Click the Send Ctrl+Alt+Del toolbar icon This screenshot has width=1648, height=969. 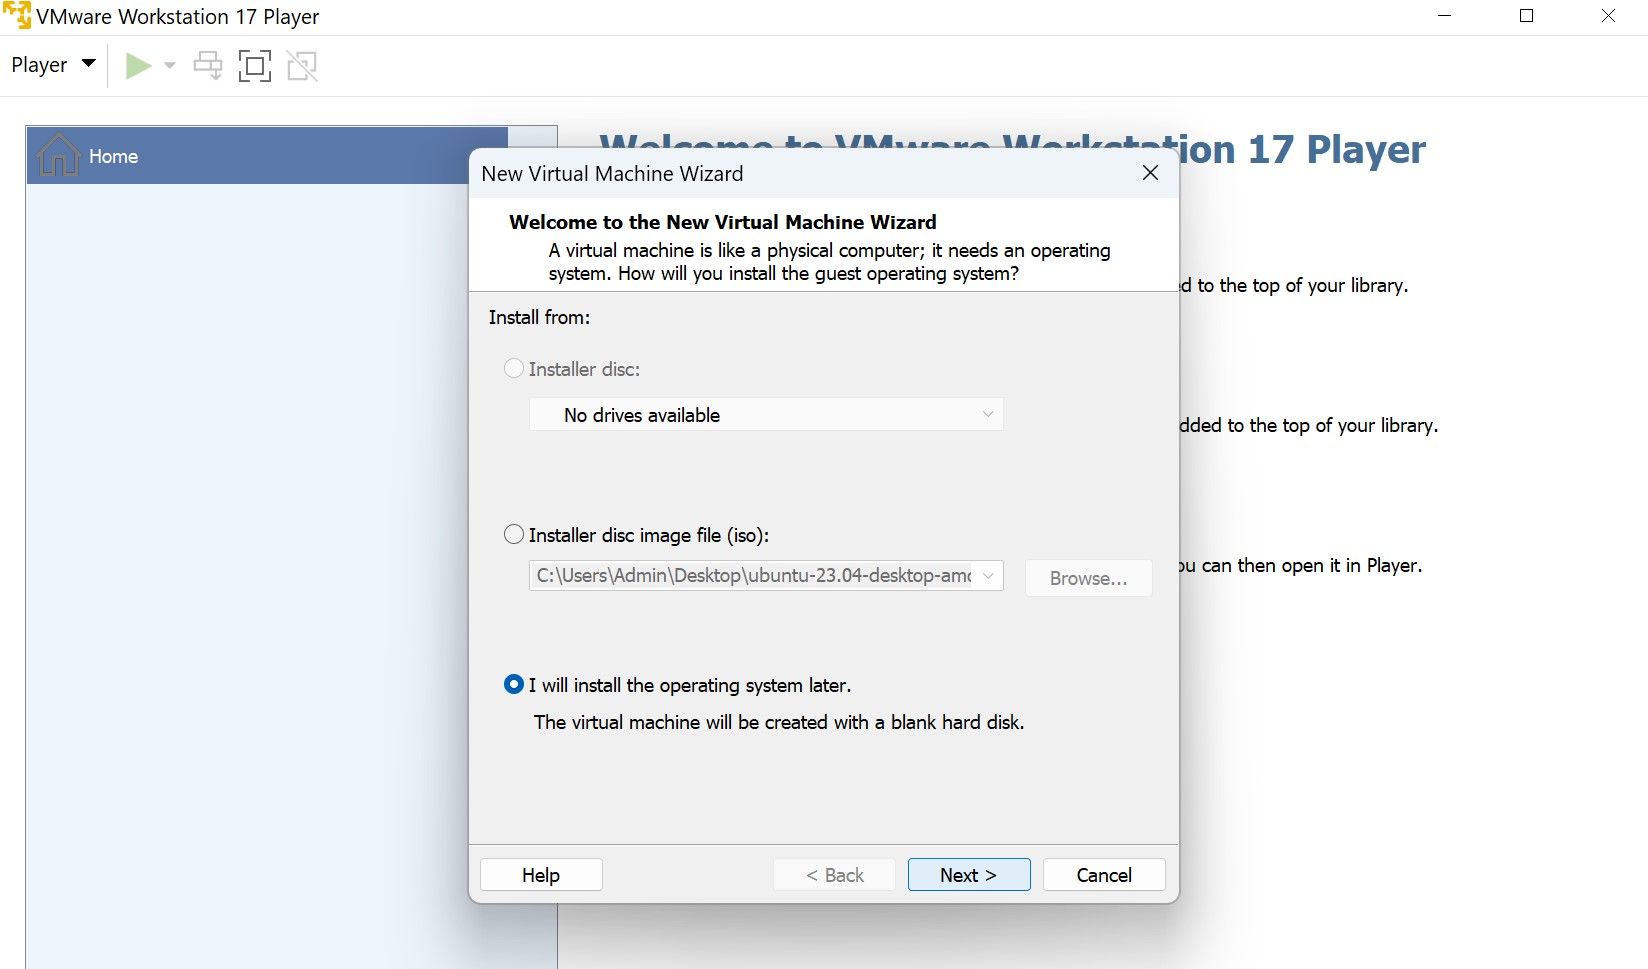coord(208,66)
